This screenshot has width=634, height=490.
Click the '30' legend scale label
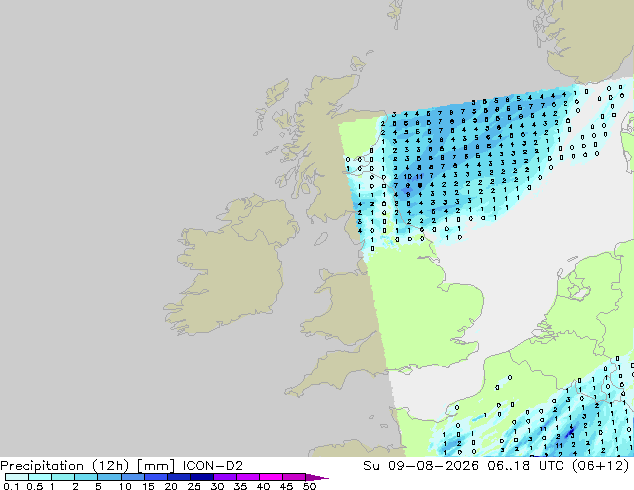click(x=217, y=486)
